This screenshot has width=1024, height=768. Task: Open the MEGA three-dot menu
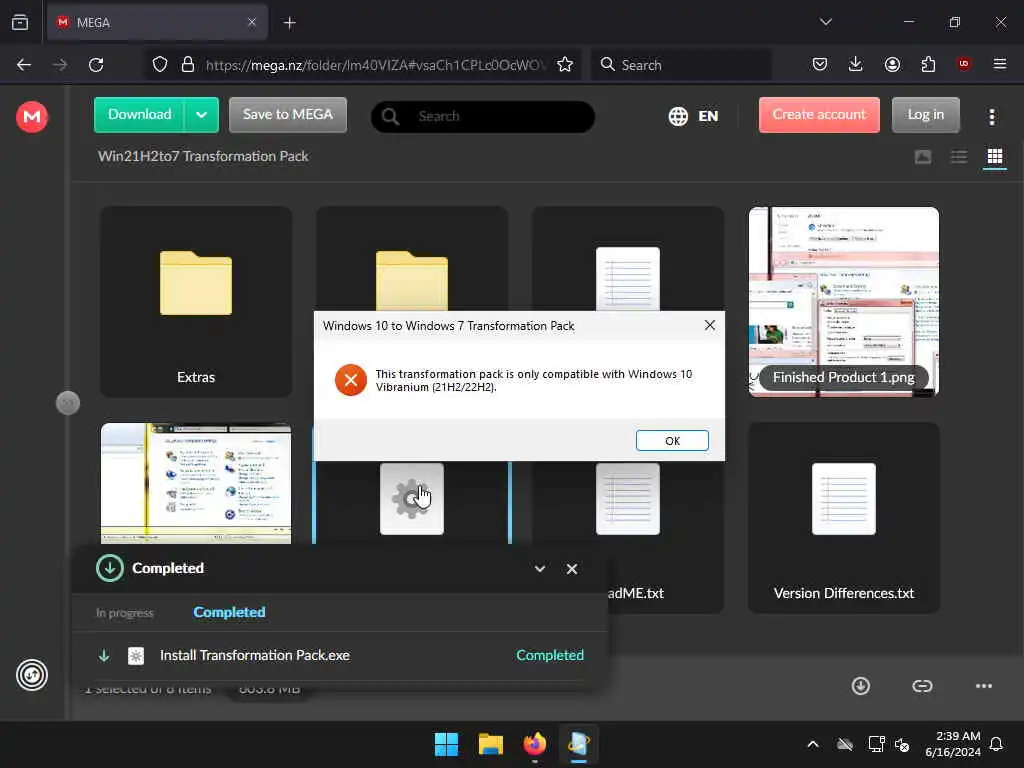(992, 117)
